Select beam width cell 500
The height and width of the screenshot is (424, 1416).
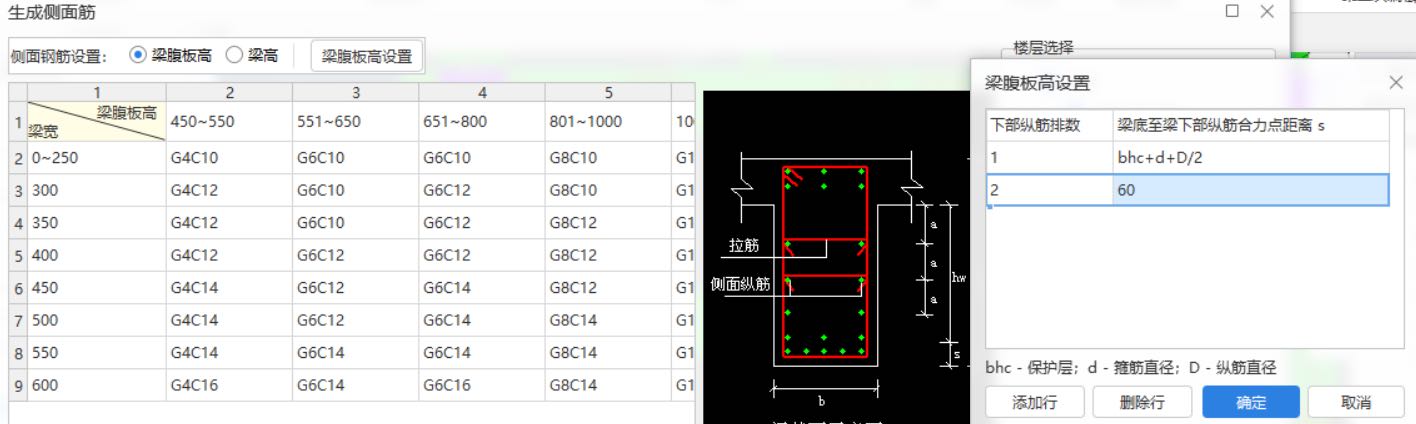tap(96, 320)
